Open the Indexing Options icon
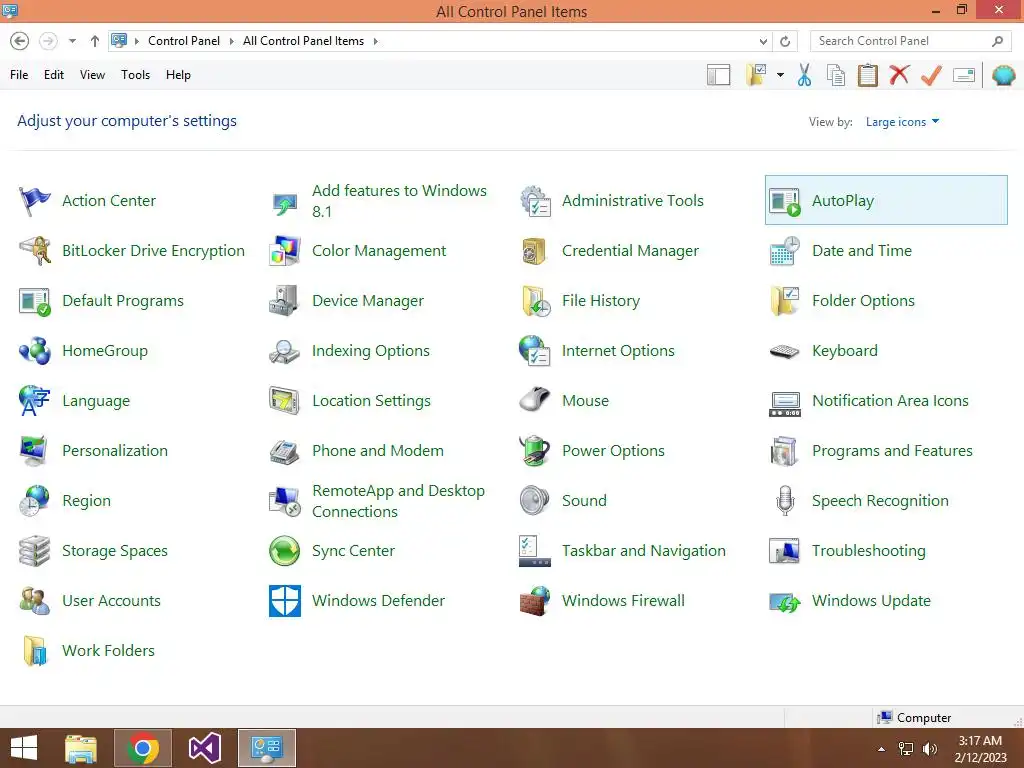Viewport: 1024px width, 768px height. pos(285,351)
